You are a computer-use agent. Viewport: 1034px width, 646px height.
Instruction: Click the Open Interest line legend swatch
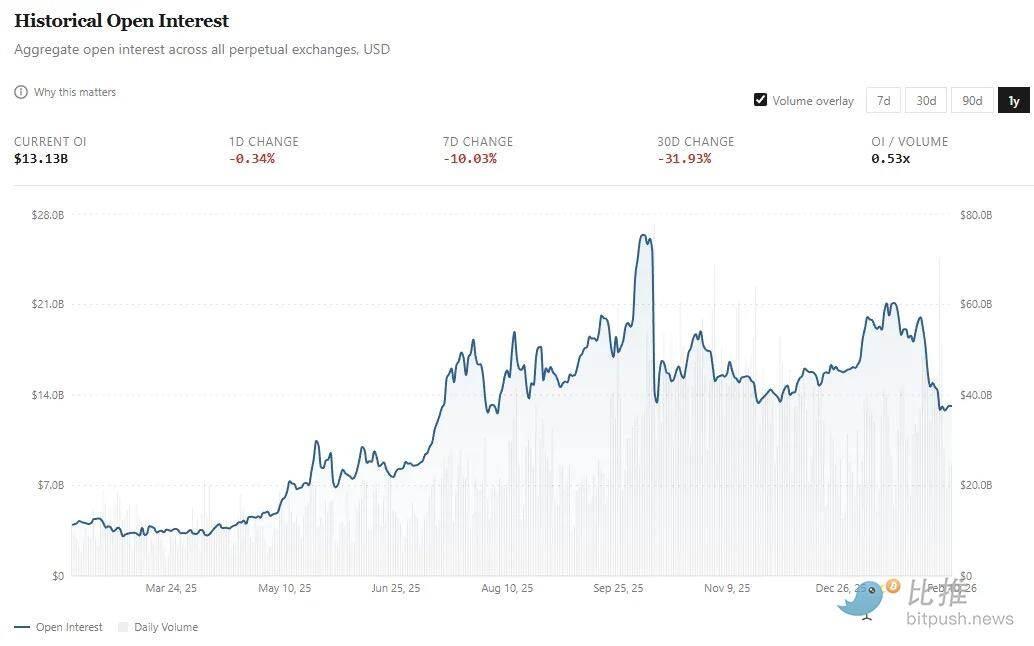coord(22,627)
